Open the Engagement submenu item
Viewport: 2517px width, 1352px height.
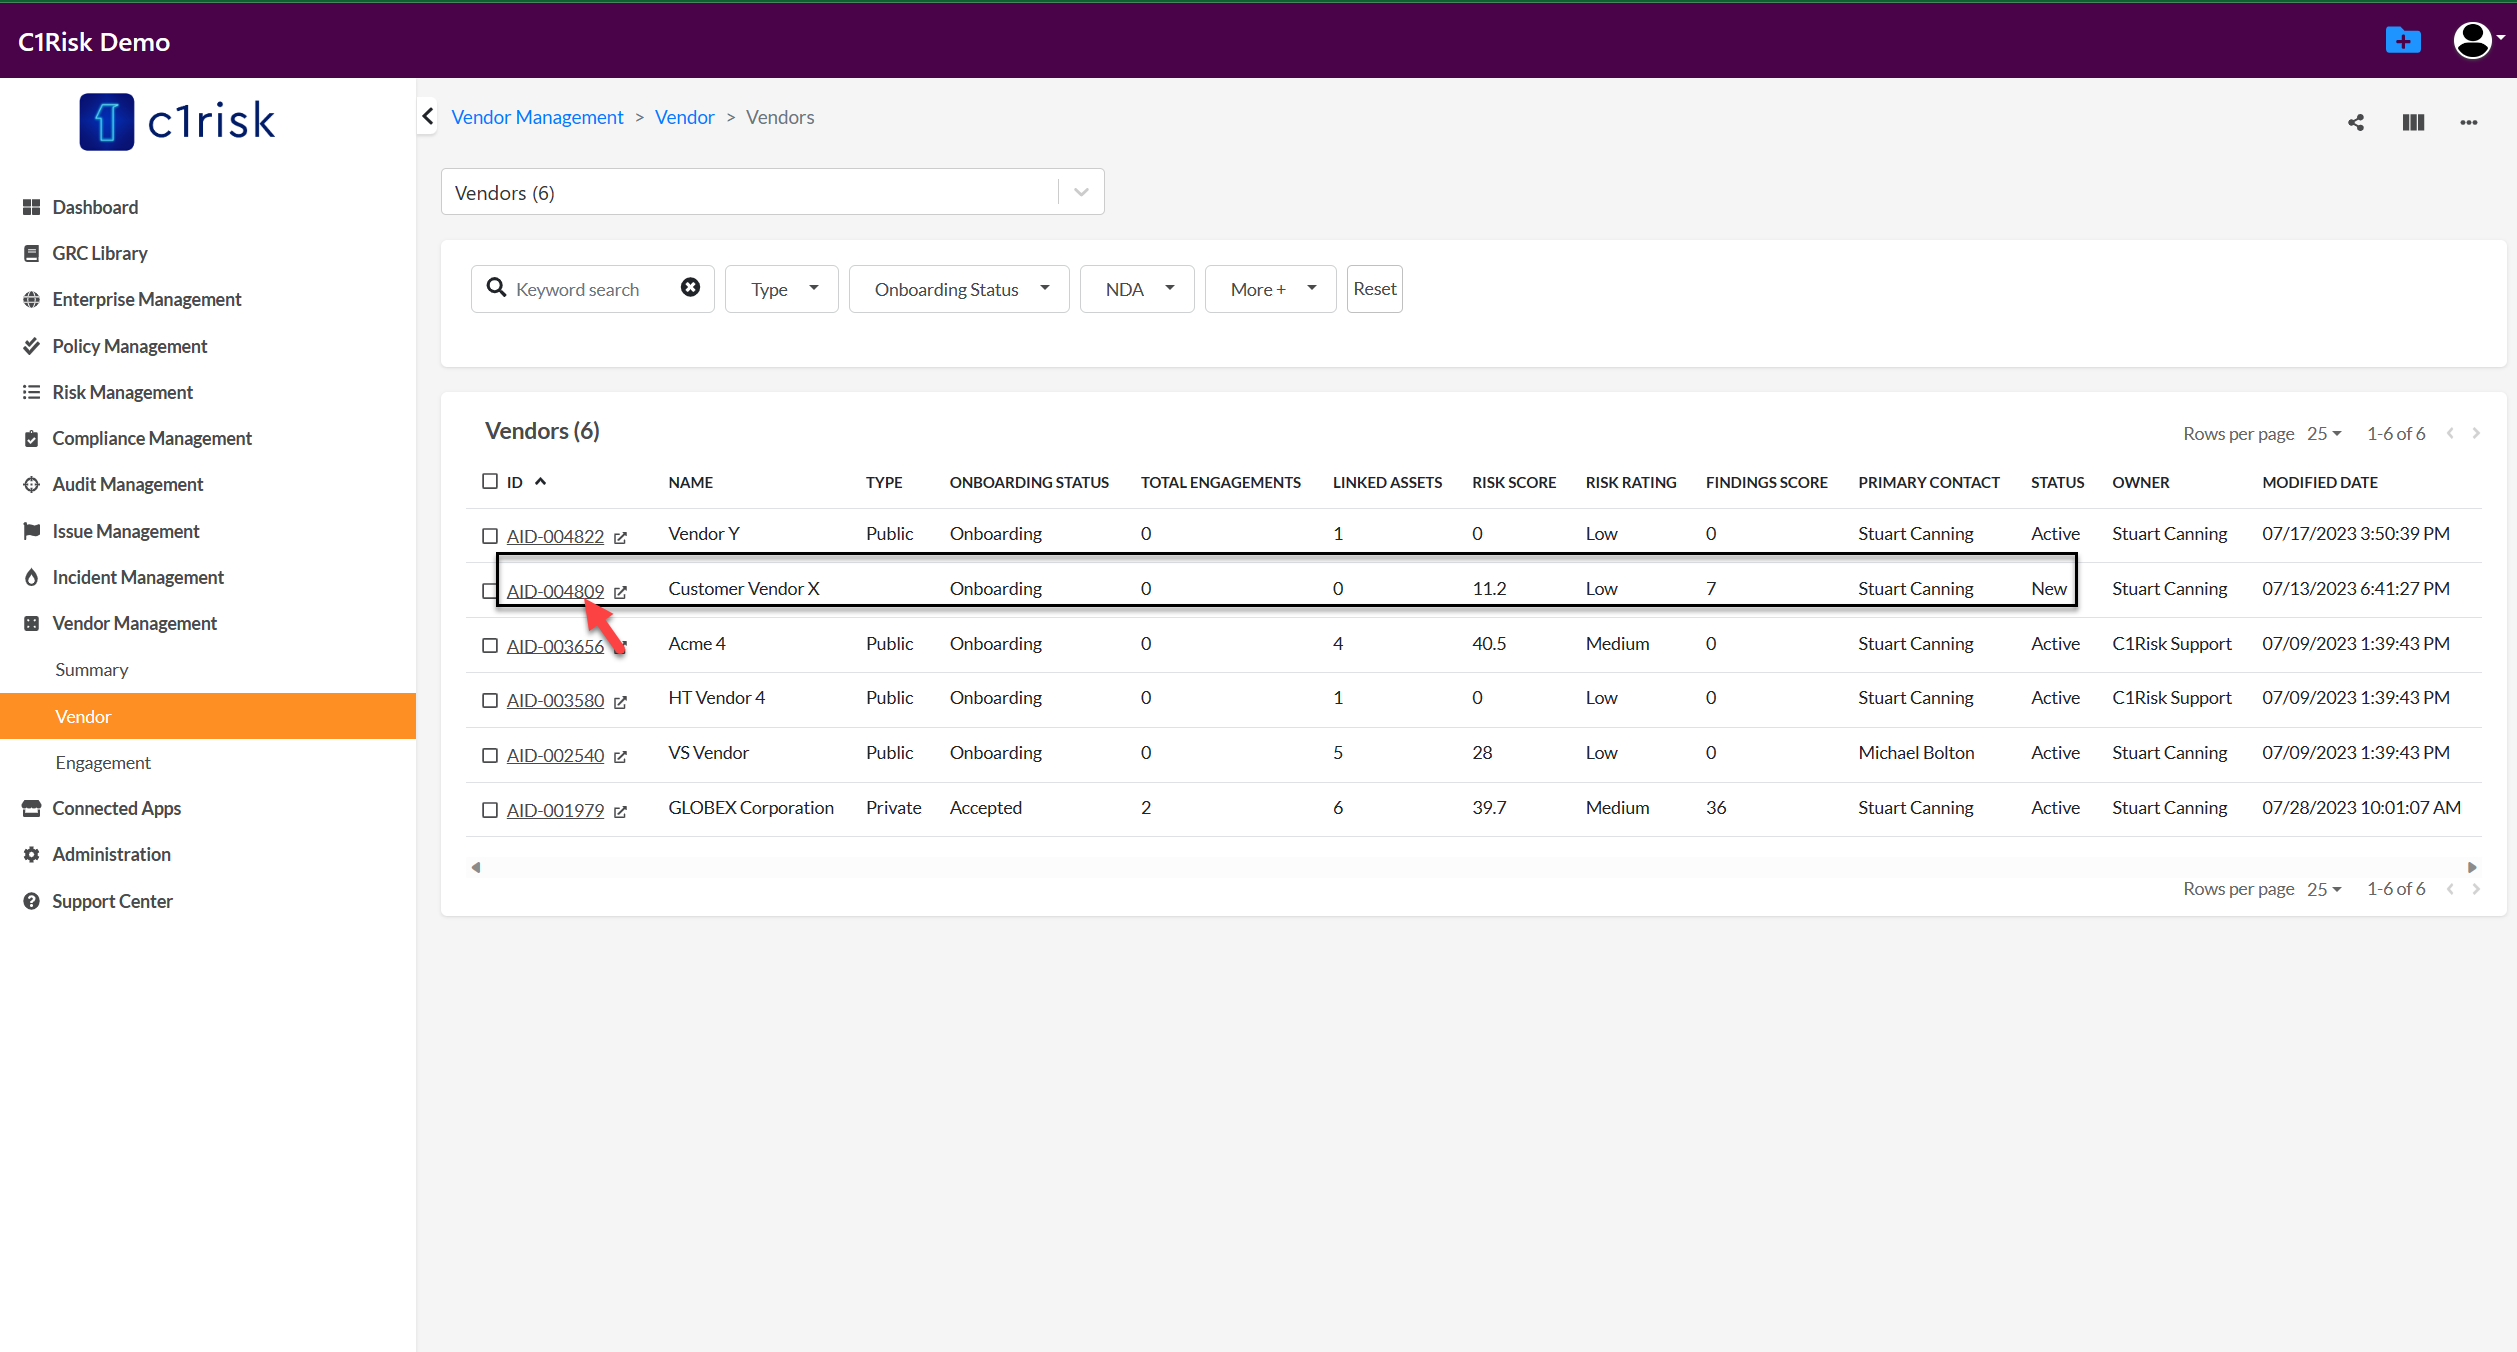[103, 762]
